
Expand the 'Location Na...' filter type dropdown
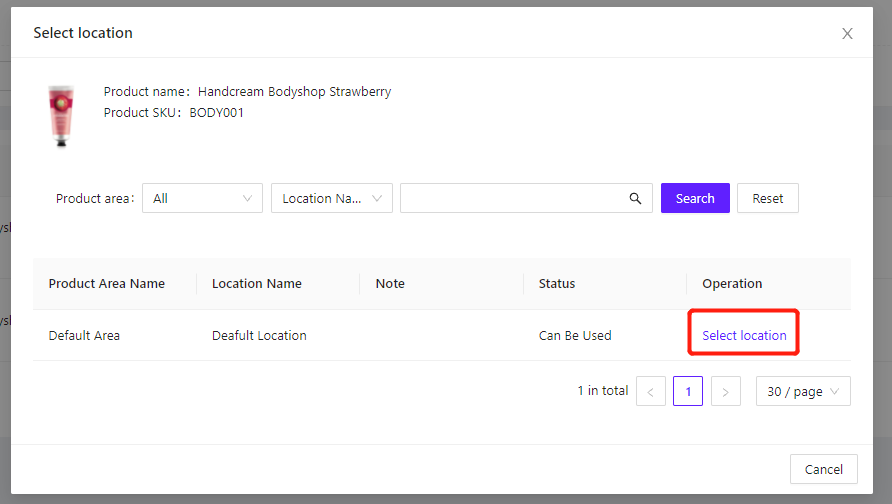pyautogui.click(x=332, y=198)
